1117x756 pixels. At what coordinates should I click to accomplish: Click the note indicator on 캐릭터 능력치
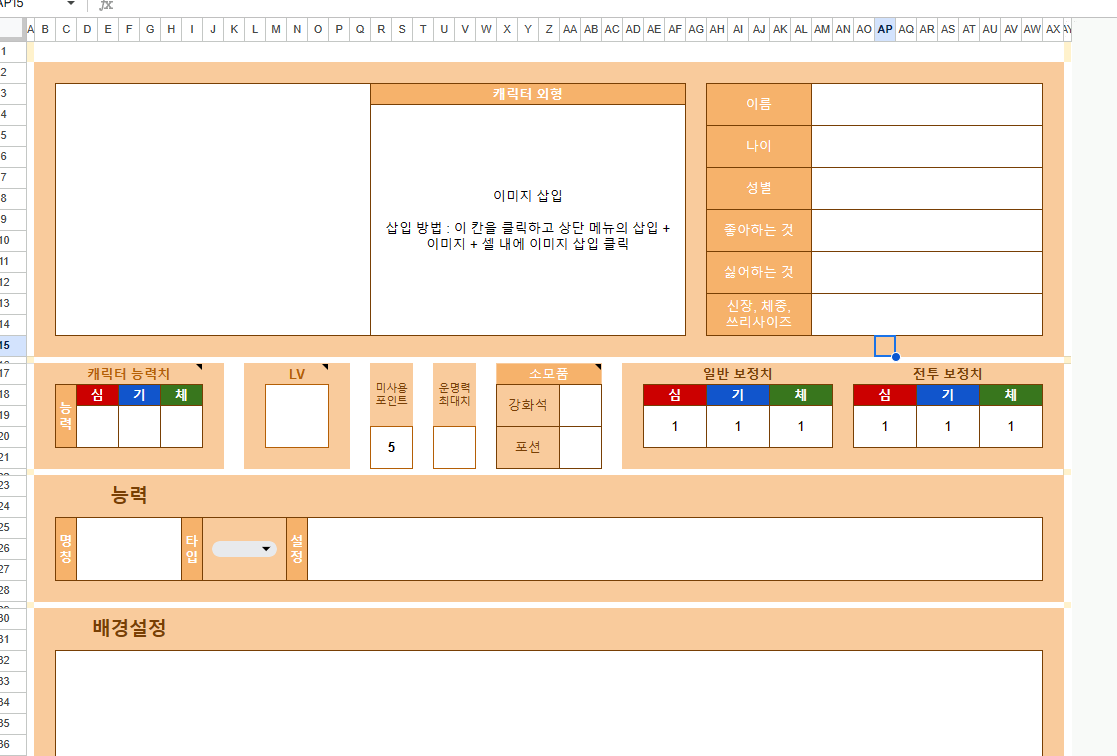(199, 367)
